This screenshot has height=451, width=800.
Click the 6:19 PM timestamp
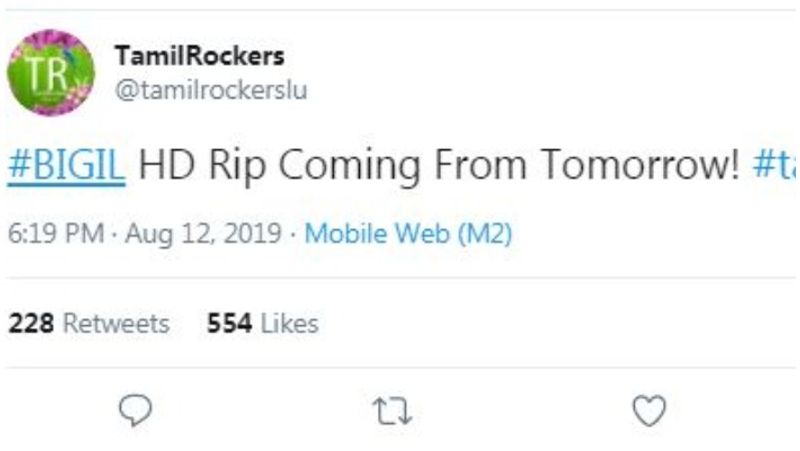point(56,235)
